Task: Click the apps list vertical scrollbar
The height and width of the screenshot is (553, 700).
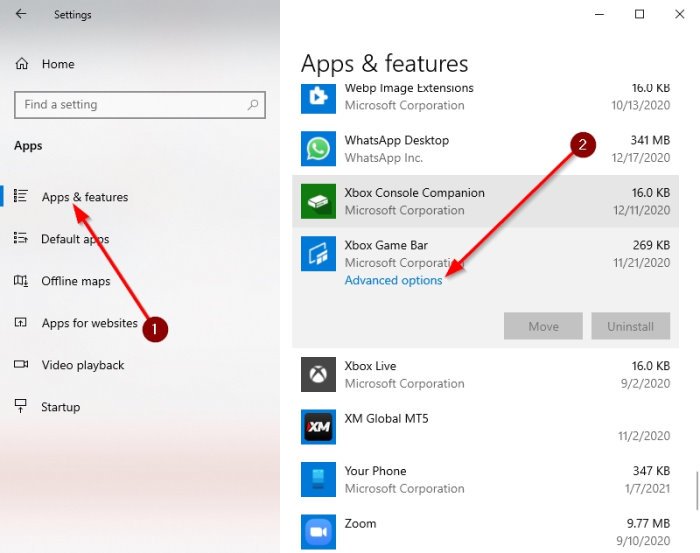Action: coord(697,490)
